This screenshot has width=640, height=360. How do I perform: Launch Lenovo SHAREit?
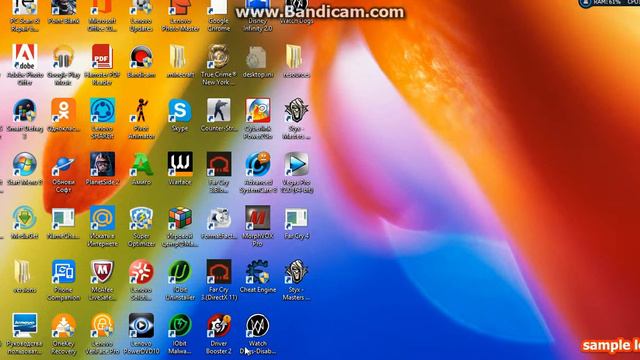pos(102,118)
